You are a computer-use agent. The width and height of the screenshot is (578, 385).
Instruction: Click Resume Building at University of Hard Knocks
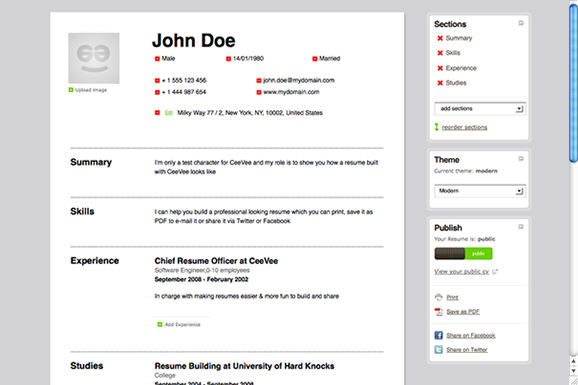pos(244,366)
